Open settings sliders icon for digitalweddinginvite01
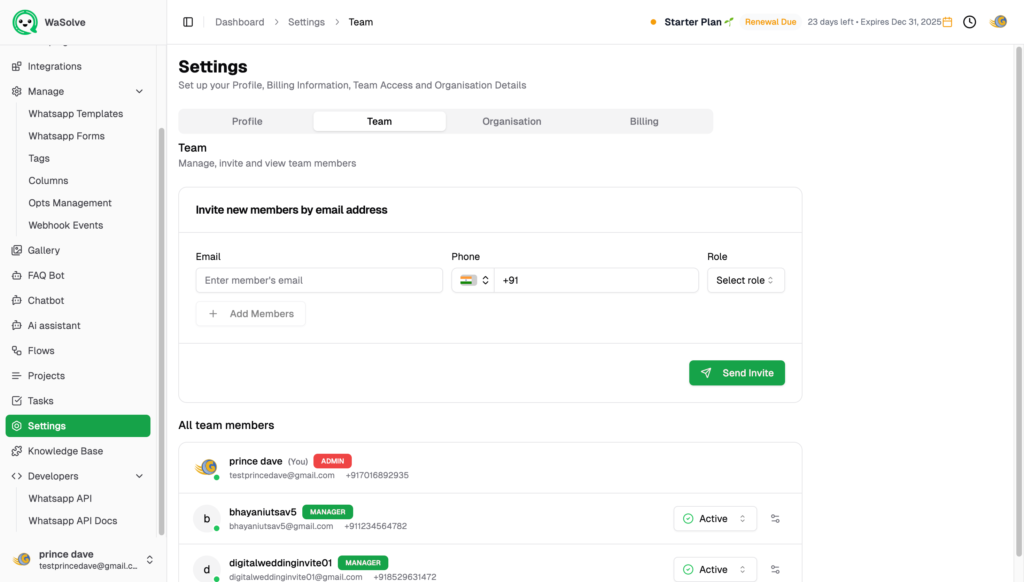 click(775, 570)
